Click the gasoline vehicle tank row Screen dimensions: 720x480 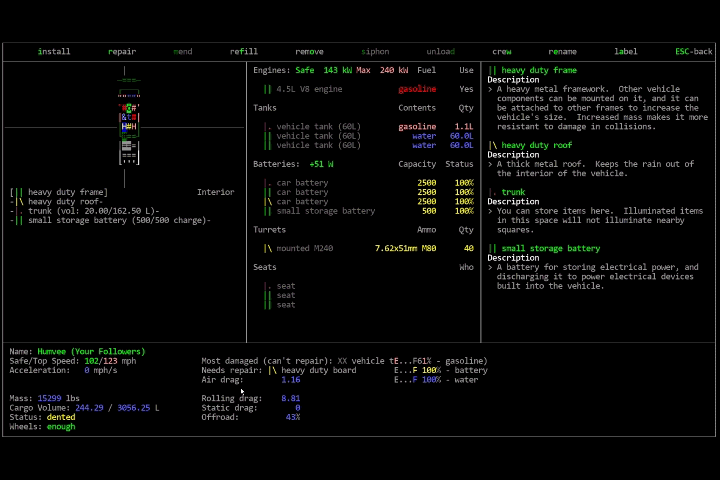tap(368, 126)
